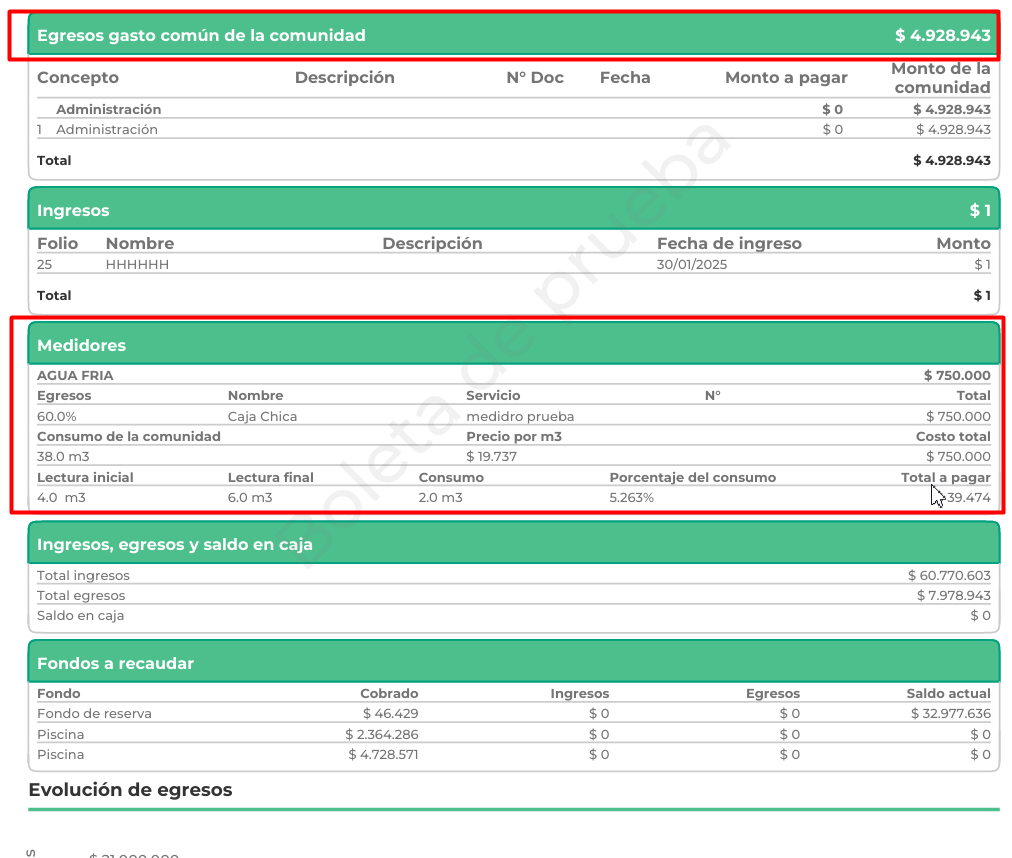The height and width of the screenshot is (858, 1012).
Task: Click the 'Fondos a recaudar' heading
Action: 115,664
